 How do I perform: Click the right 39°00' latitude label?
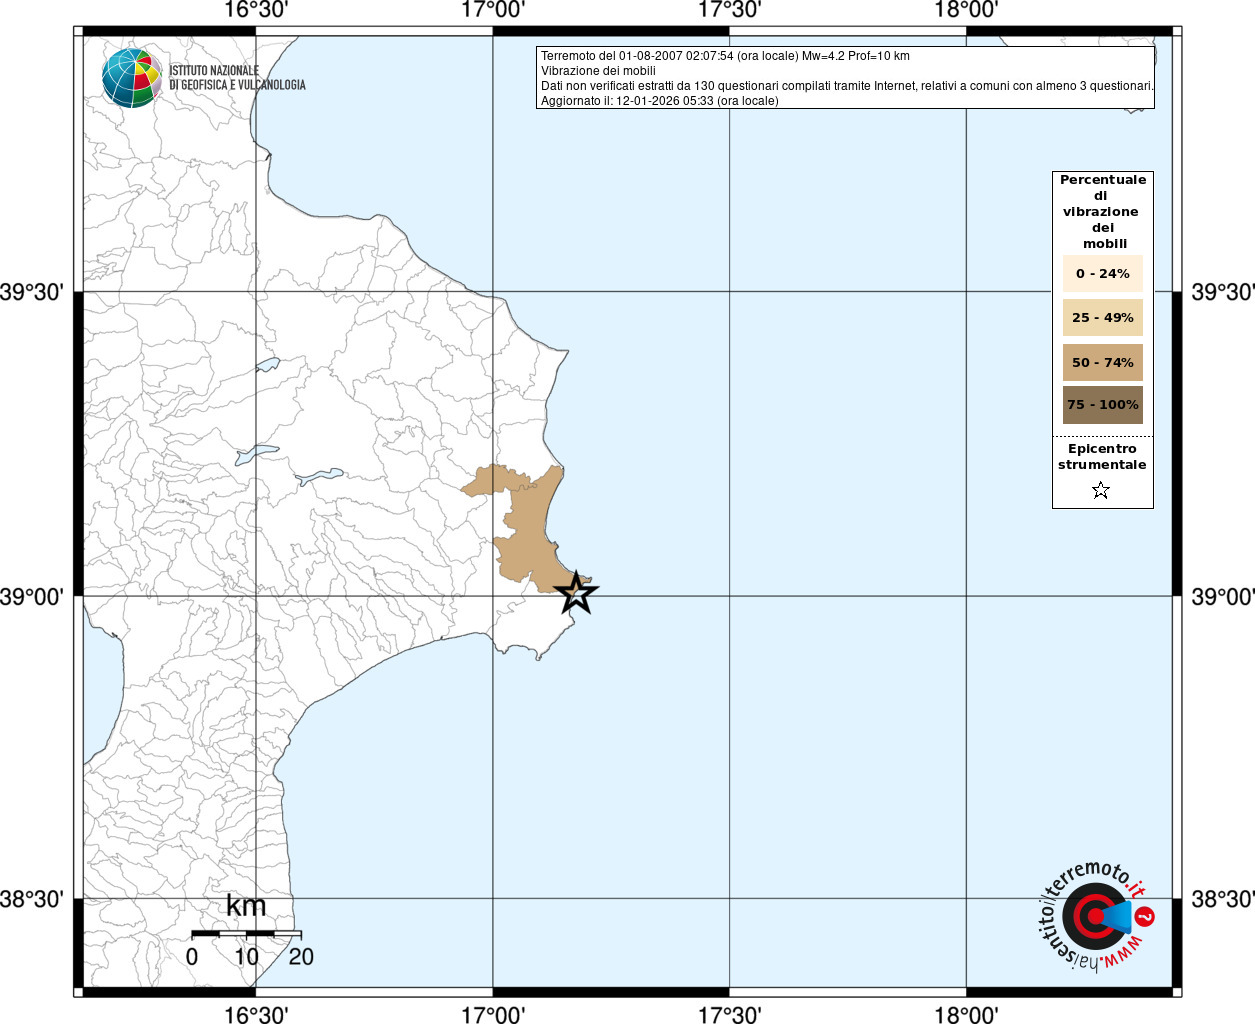(1222, 597)
